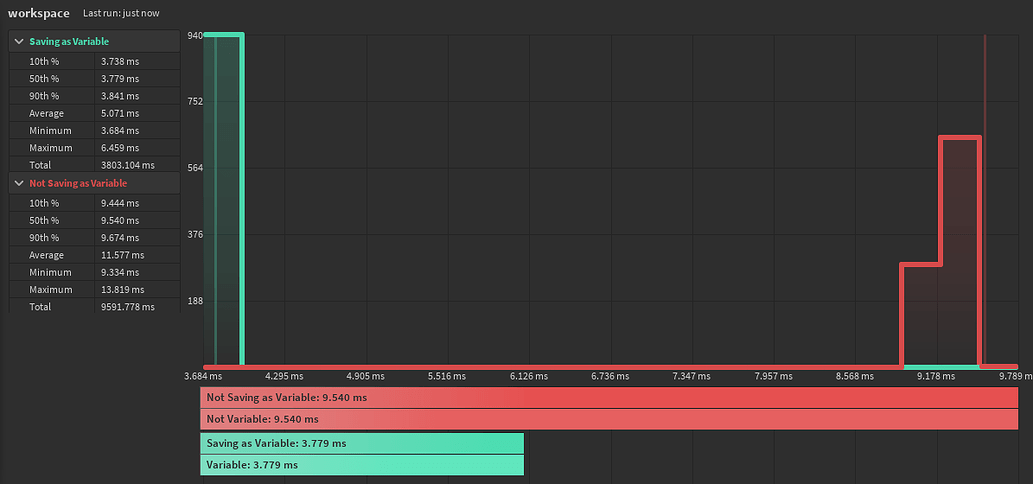Select the 90th % row showing 9.674 ms

tap(94, 238)
